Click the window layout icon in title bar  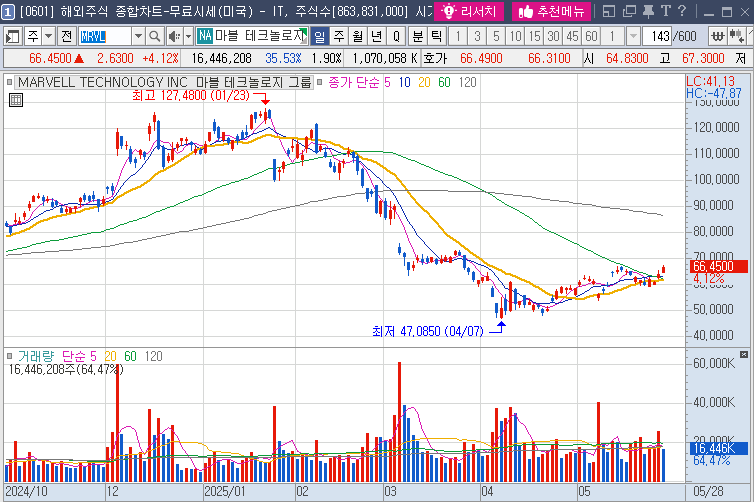tap(609, 11)
